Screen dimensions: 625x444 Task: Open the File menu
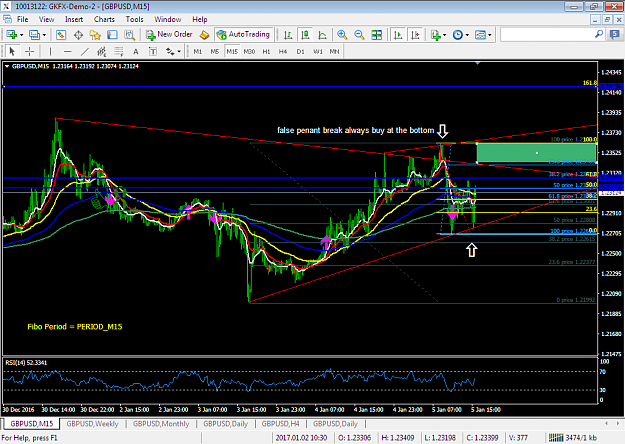(x=22, y=19)
